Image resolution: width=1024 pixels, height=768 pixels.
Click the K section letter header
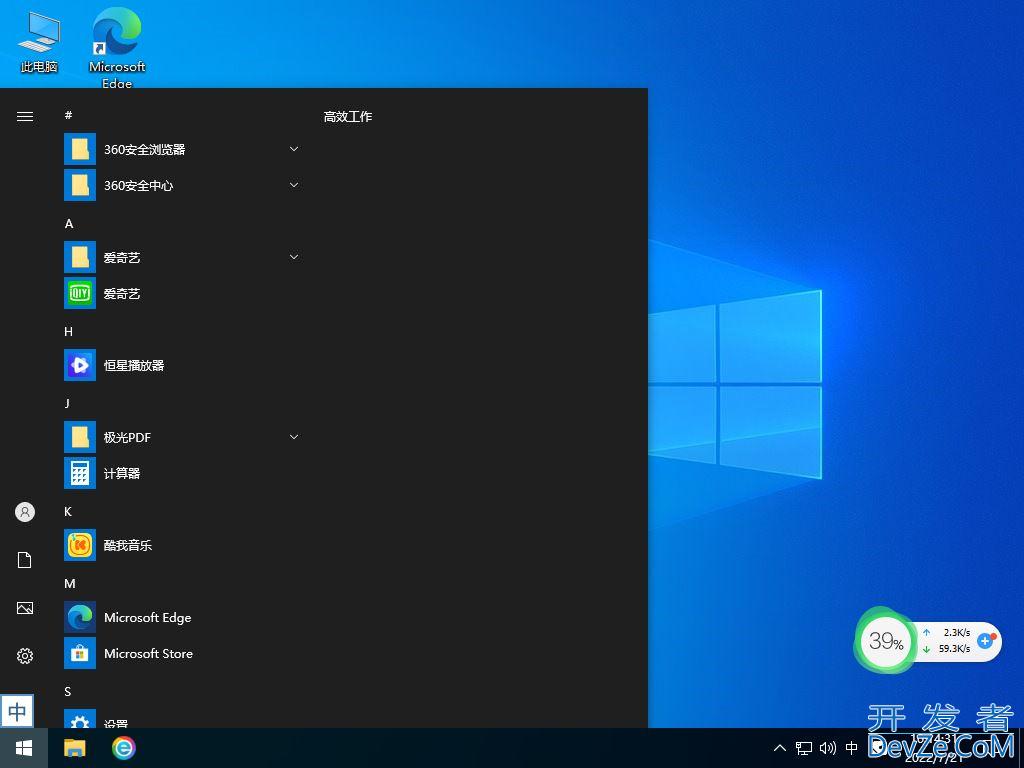pyautogui.click(x=68, y=511)
